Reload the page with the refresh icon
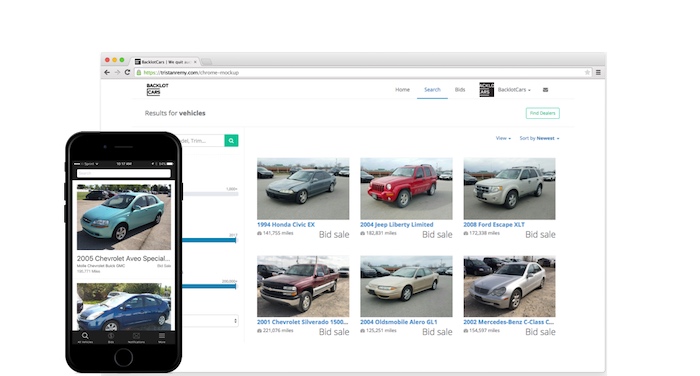Screen dimensions: 700x376 [127, 72]
